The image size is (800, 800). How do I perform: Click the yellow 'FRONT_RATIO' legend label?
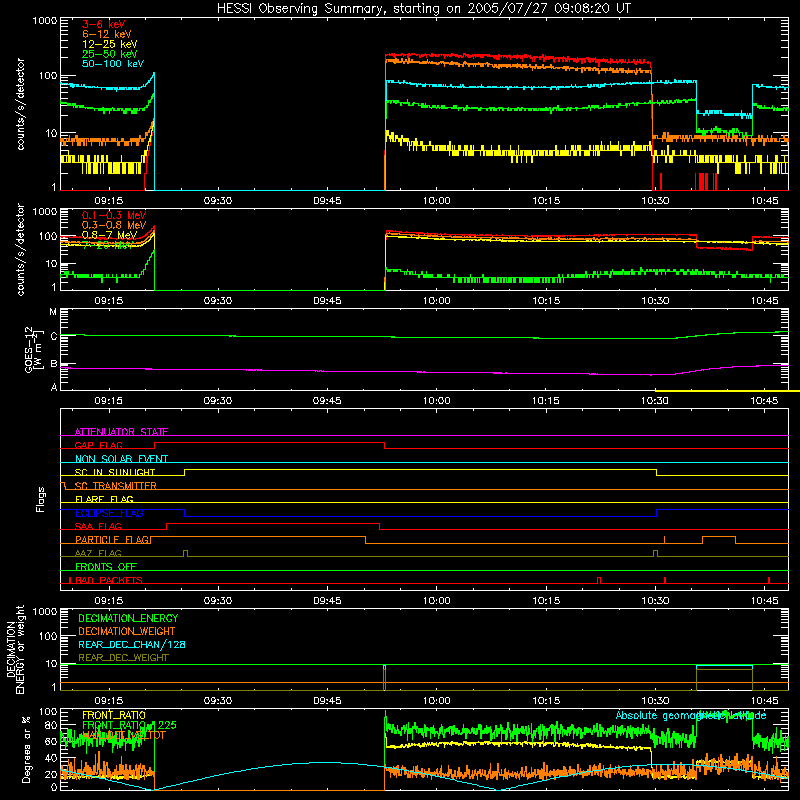113,715
